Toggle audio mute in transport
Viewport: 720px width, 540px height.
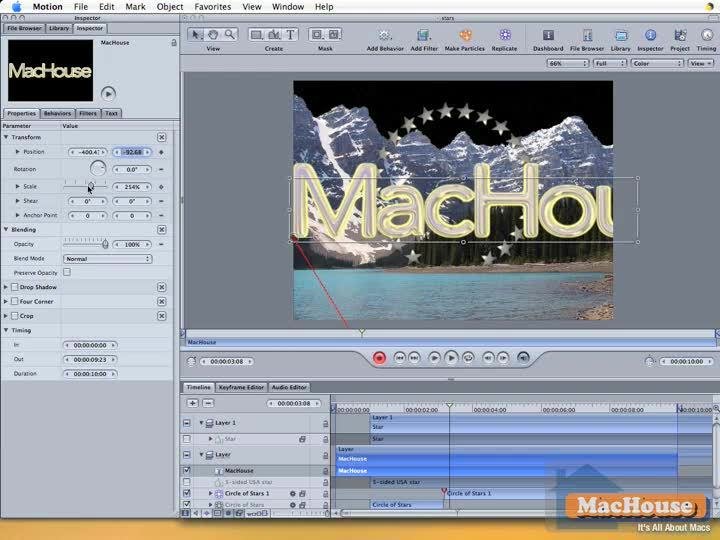pyautogui.click(x=523, y=358)
